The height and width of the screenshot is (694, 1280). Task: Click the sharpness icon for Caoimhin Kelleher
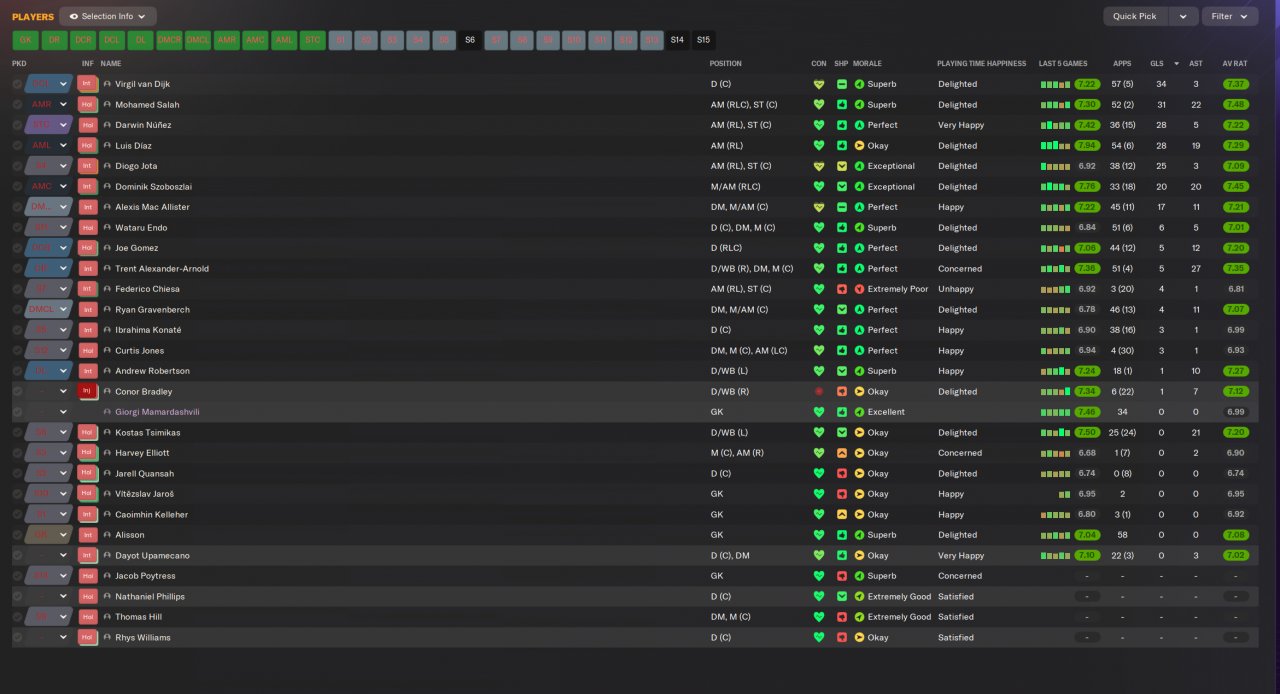pos(842,514)
